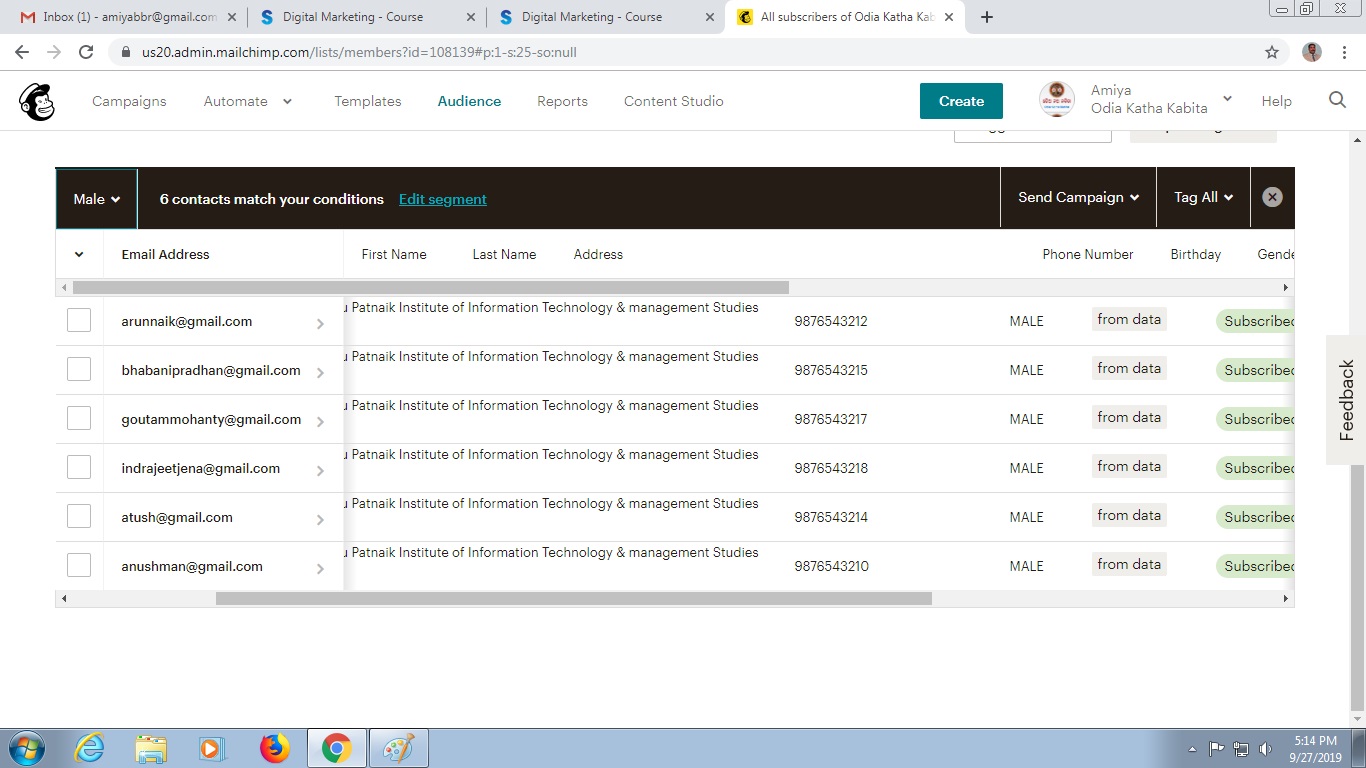This screenshot has width=1366, height=768.
Task: Tick the checkbox for goutammohanty@gmail.com
Action: tap(79, 419)
